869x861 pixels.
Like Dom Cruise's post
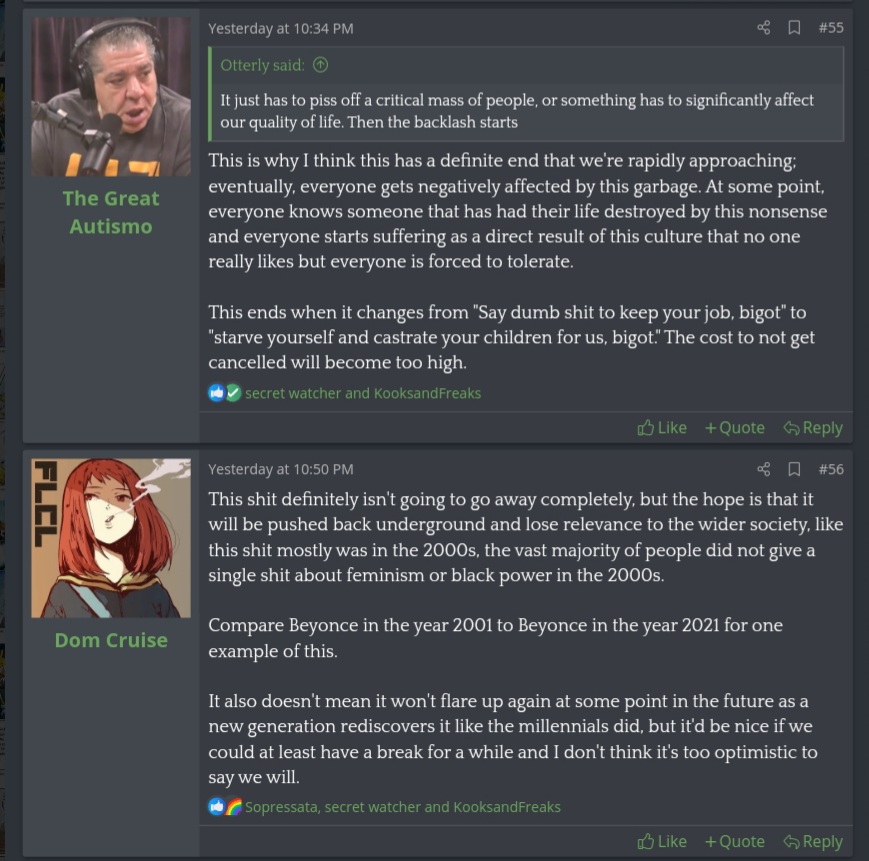pyautogui.click(x=662, y=841)
